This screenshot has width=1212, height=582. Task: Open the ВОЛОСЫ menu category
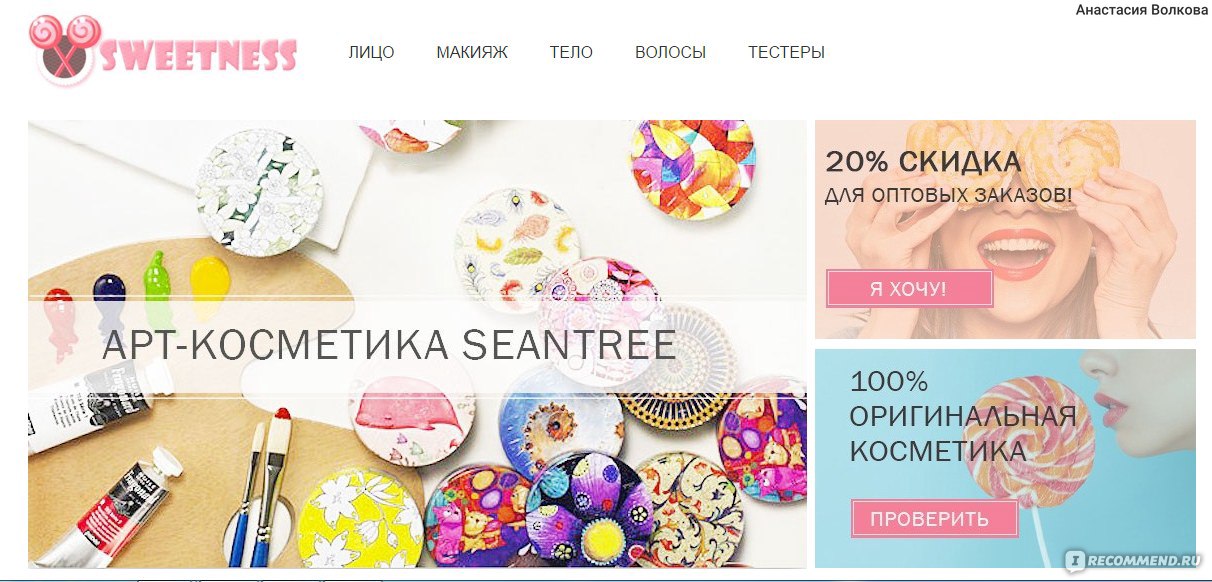click(670, 52)
